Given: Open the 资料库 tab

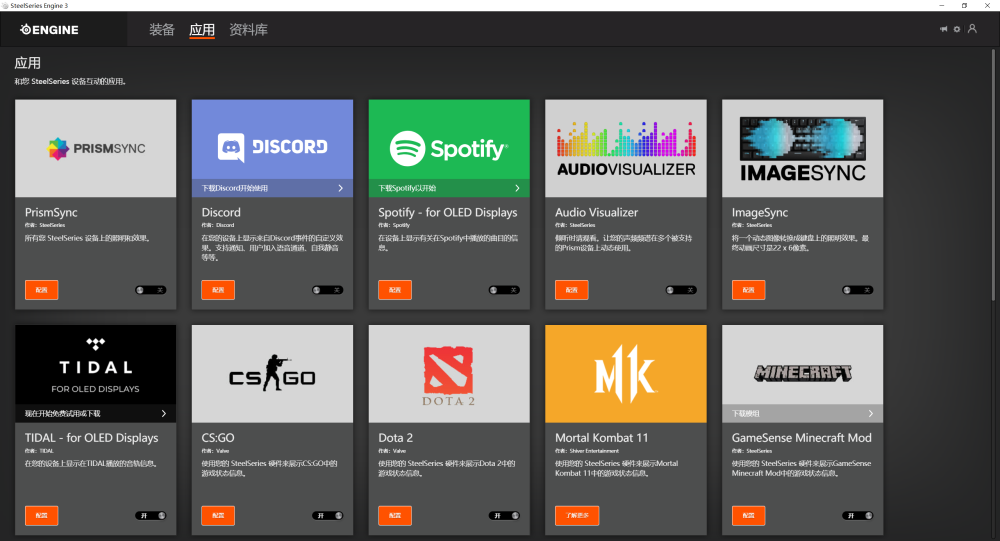Looking at the screenshot, I should 248,29.
